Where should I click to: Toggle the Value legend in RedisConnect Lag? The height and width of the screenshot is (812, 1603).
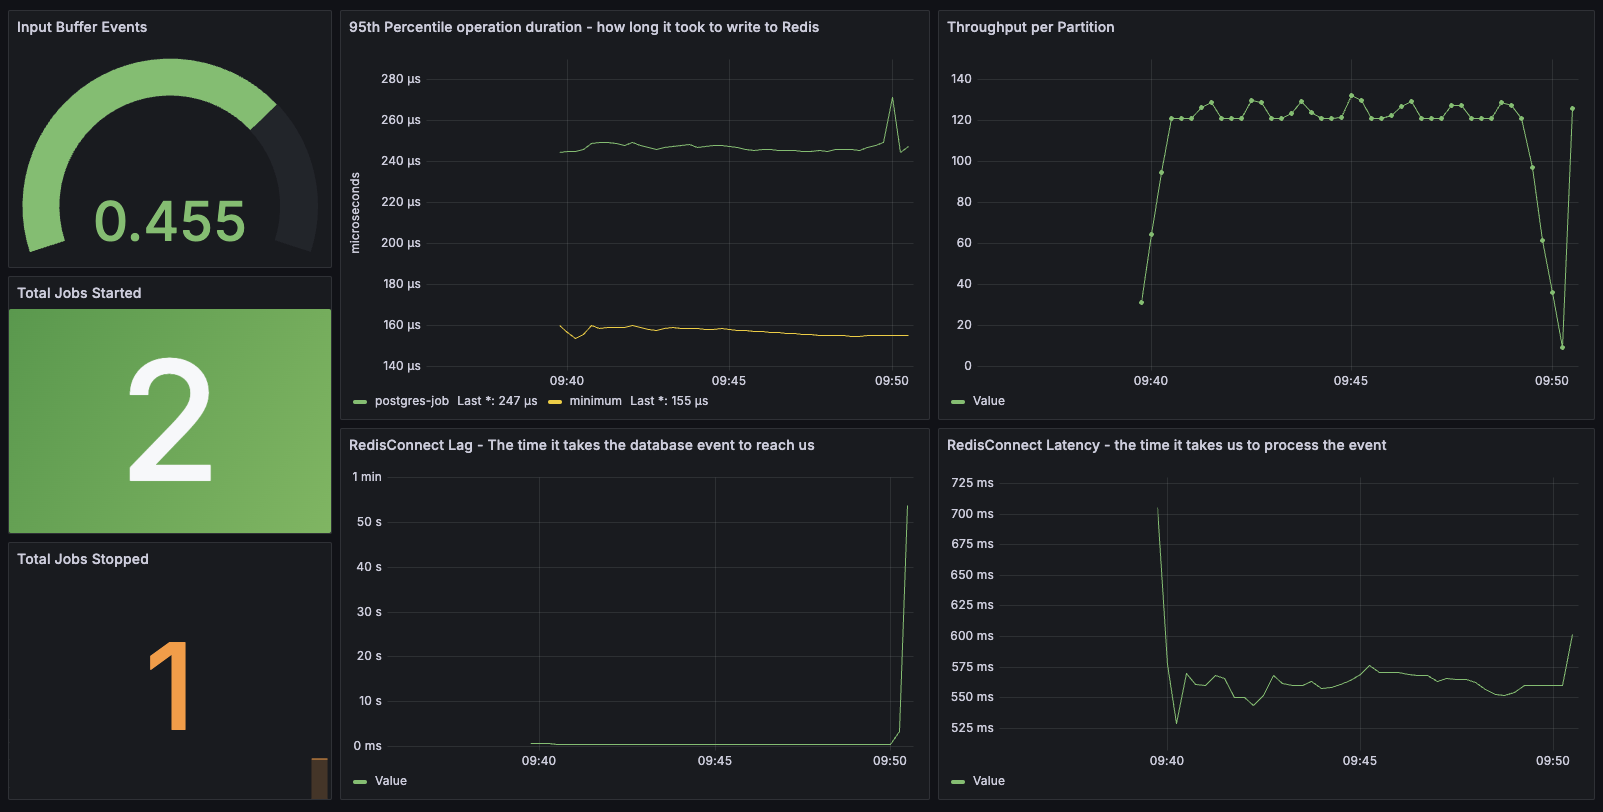391,781
